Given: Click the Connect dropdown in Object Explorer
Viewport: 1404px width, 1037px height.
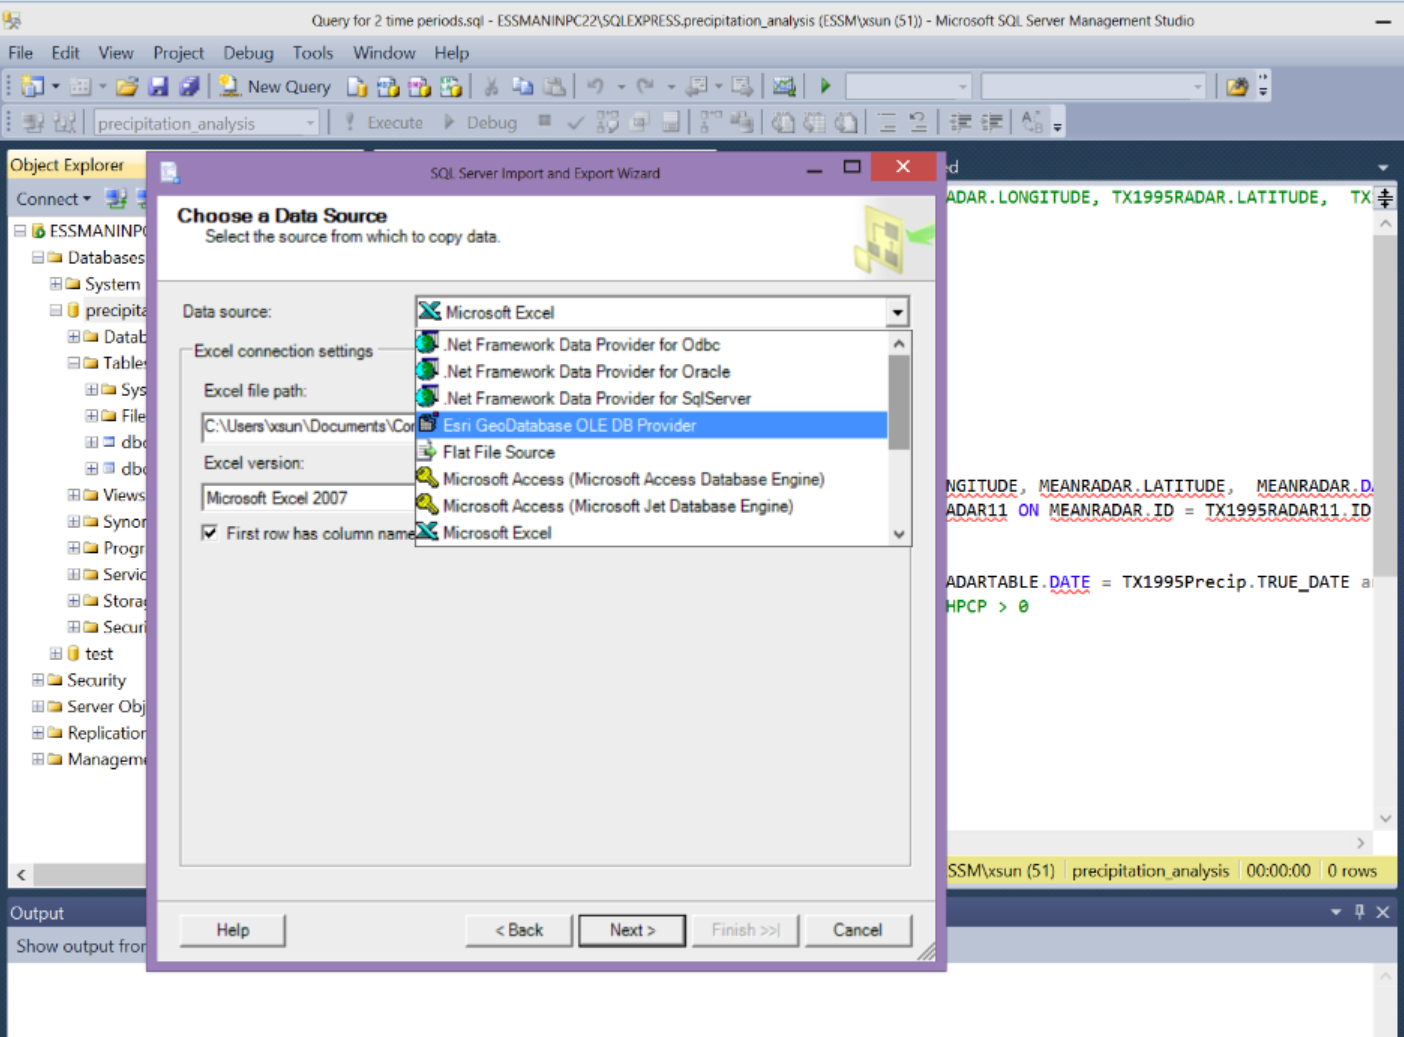Looking at the screenshot, I should tap(53, 199).
